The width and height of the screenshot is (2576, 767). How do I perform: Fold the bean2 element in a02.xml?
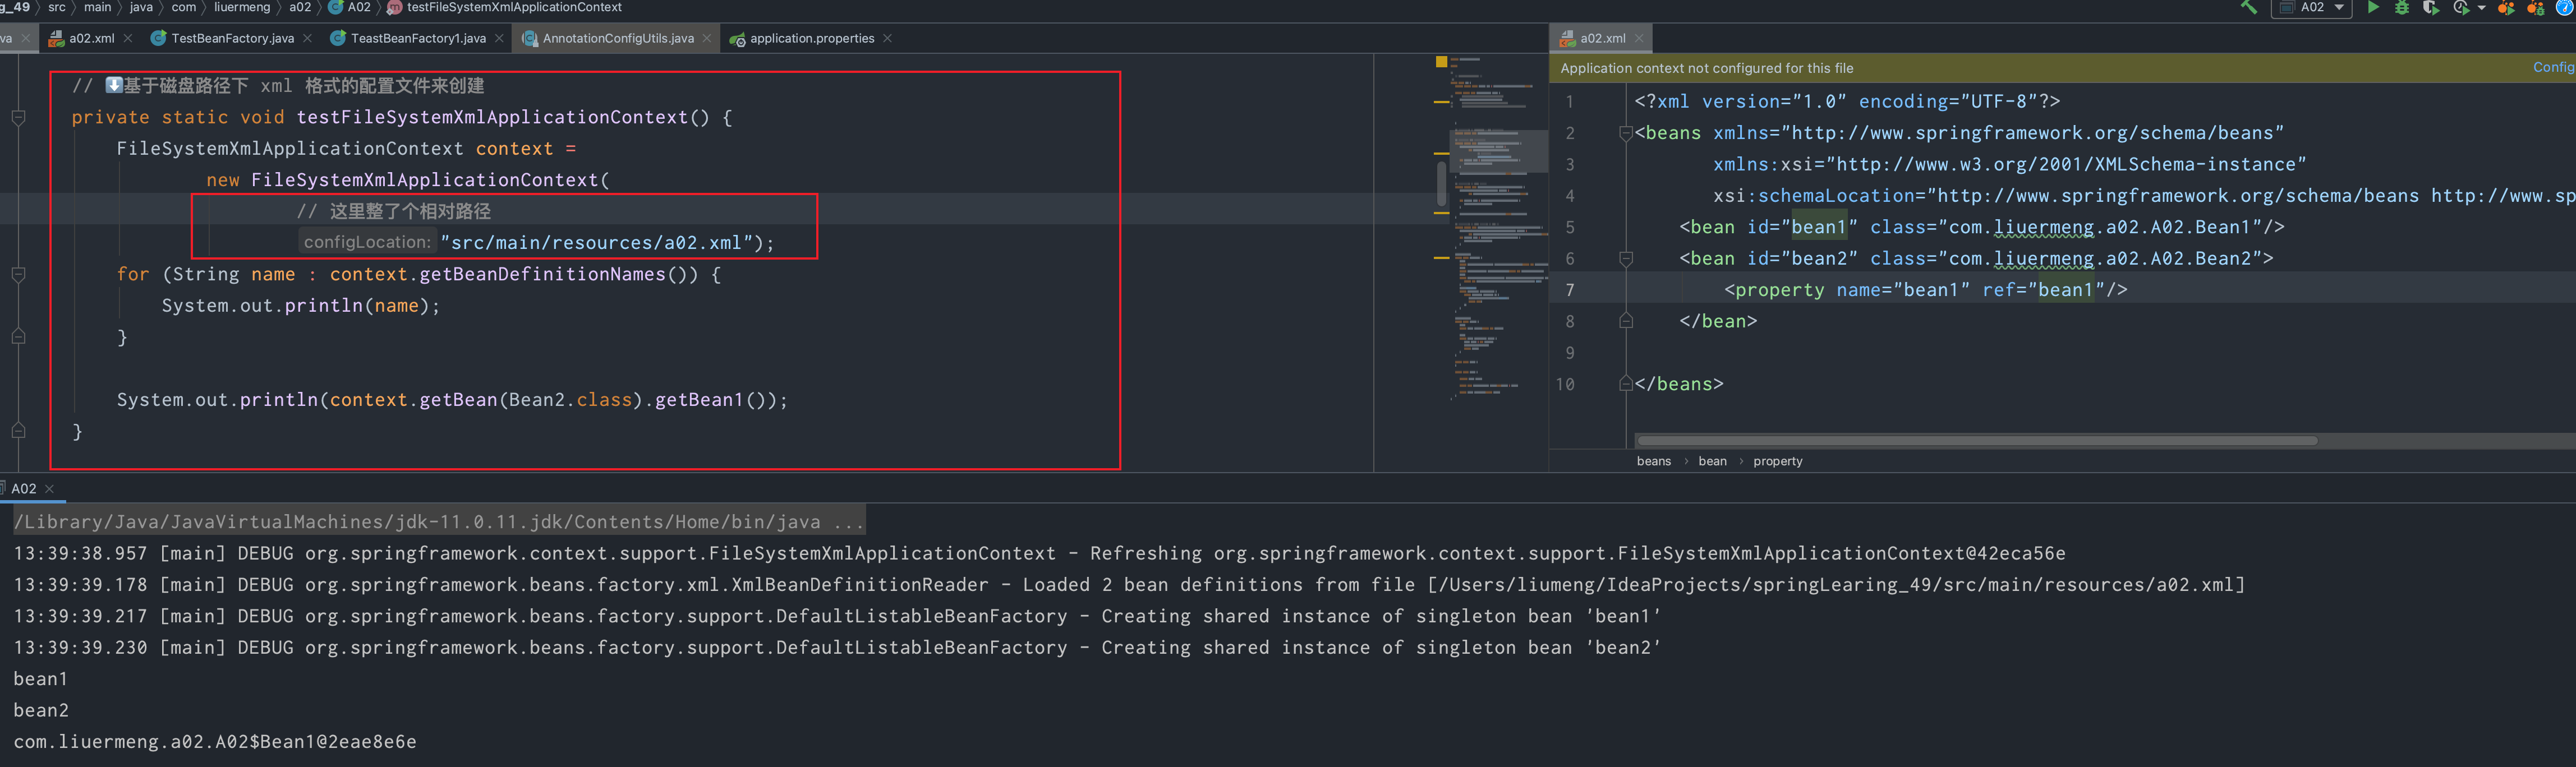pyautogui.click(x=1626, y=259)
